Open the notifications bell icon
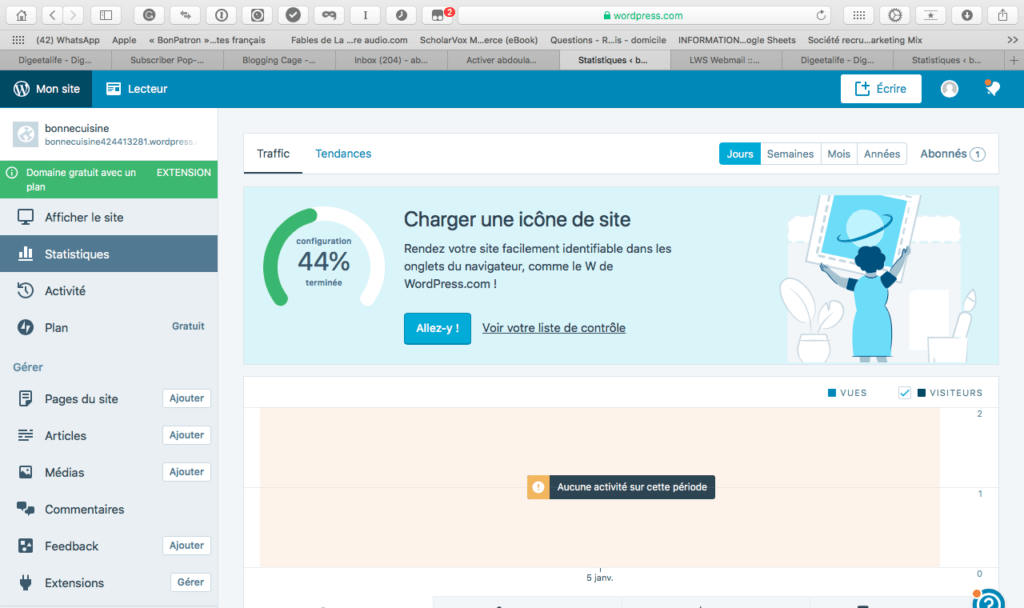1024x608 pixels. (993, 88)
